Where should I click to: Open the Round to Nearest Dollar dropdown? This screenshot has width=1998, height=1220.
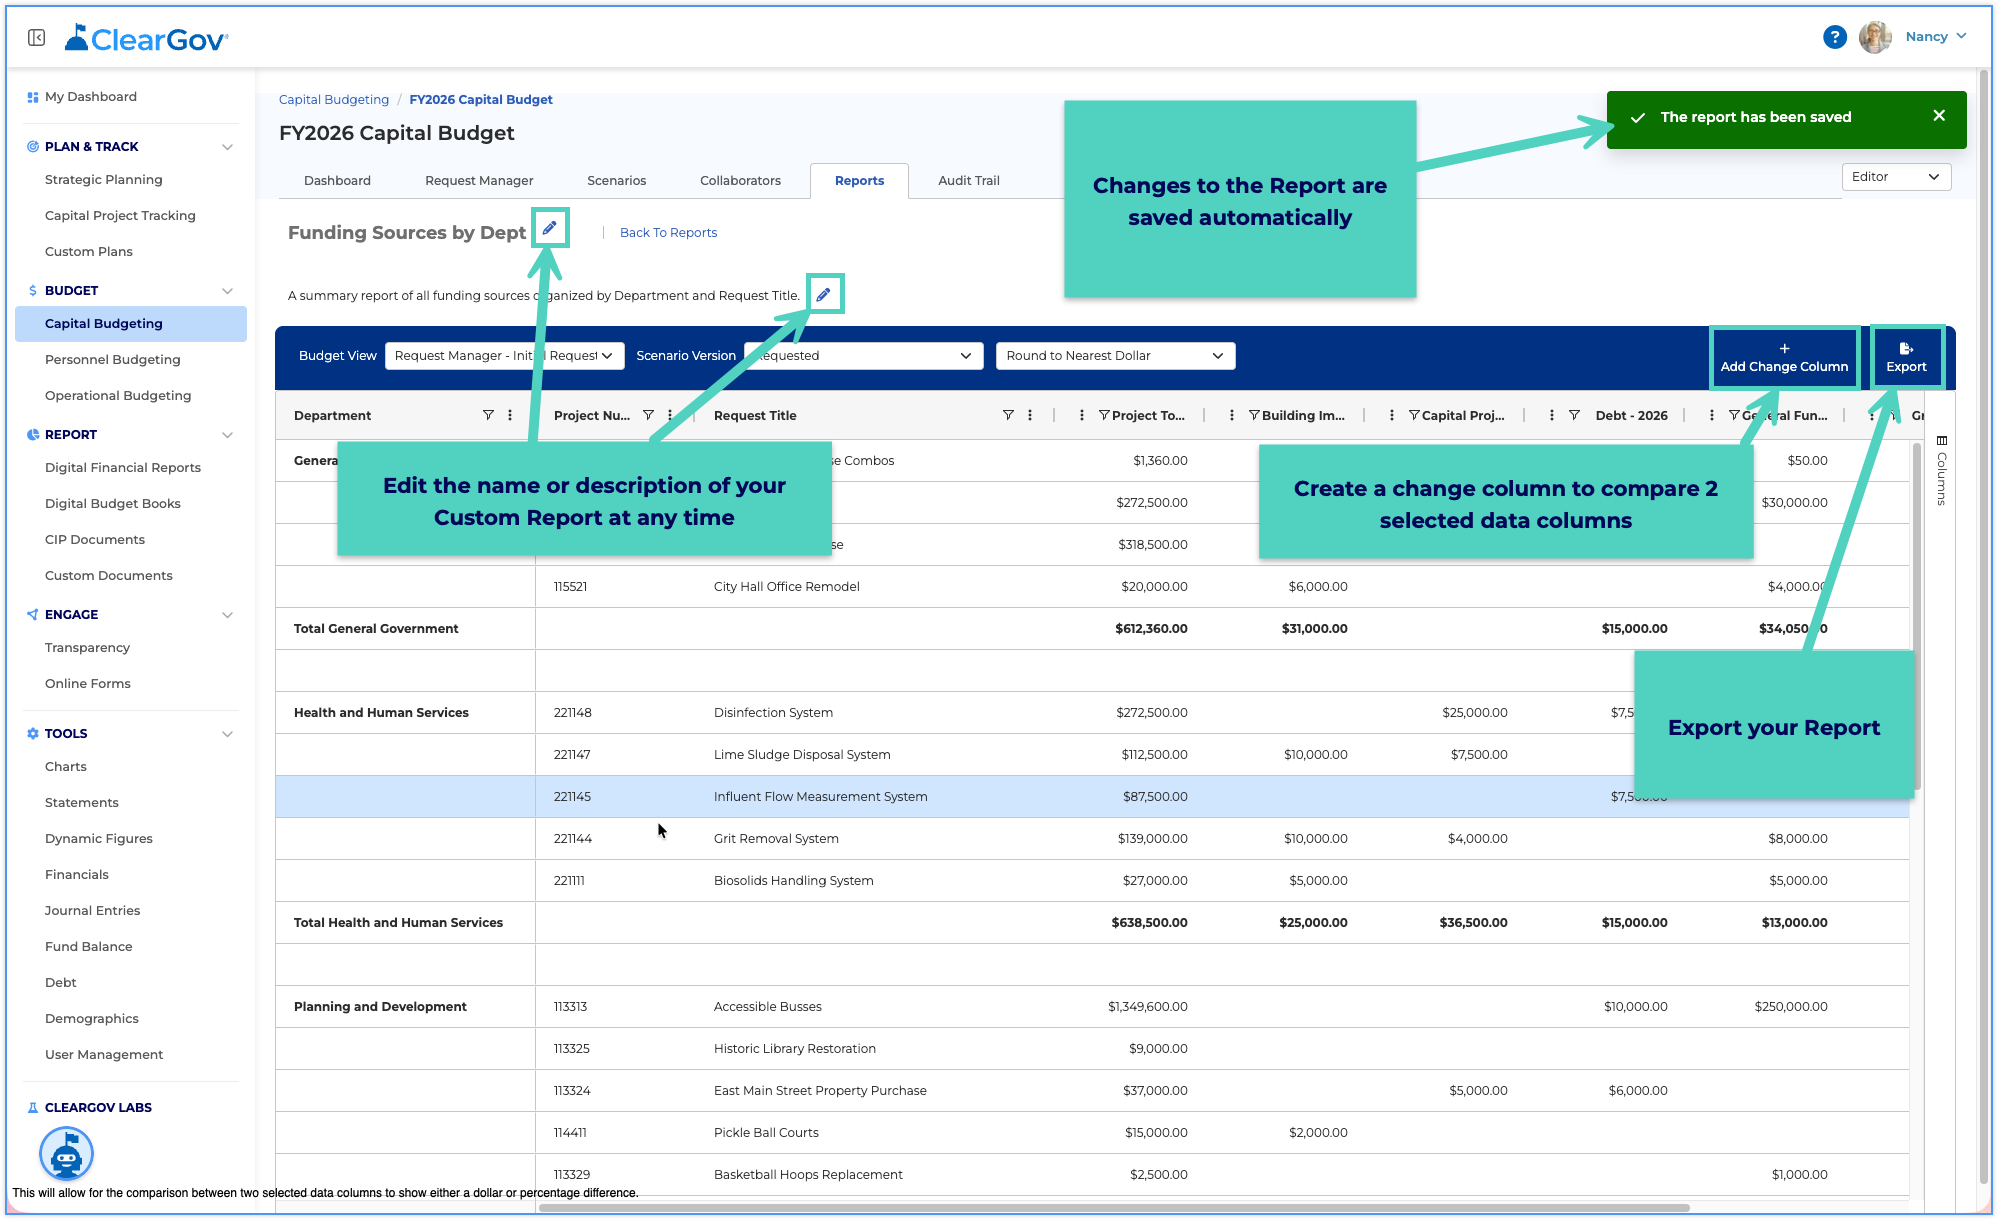coord(1115,356)
